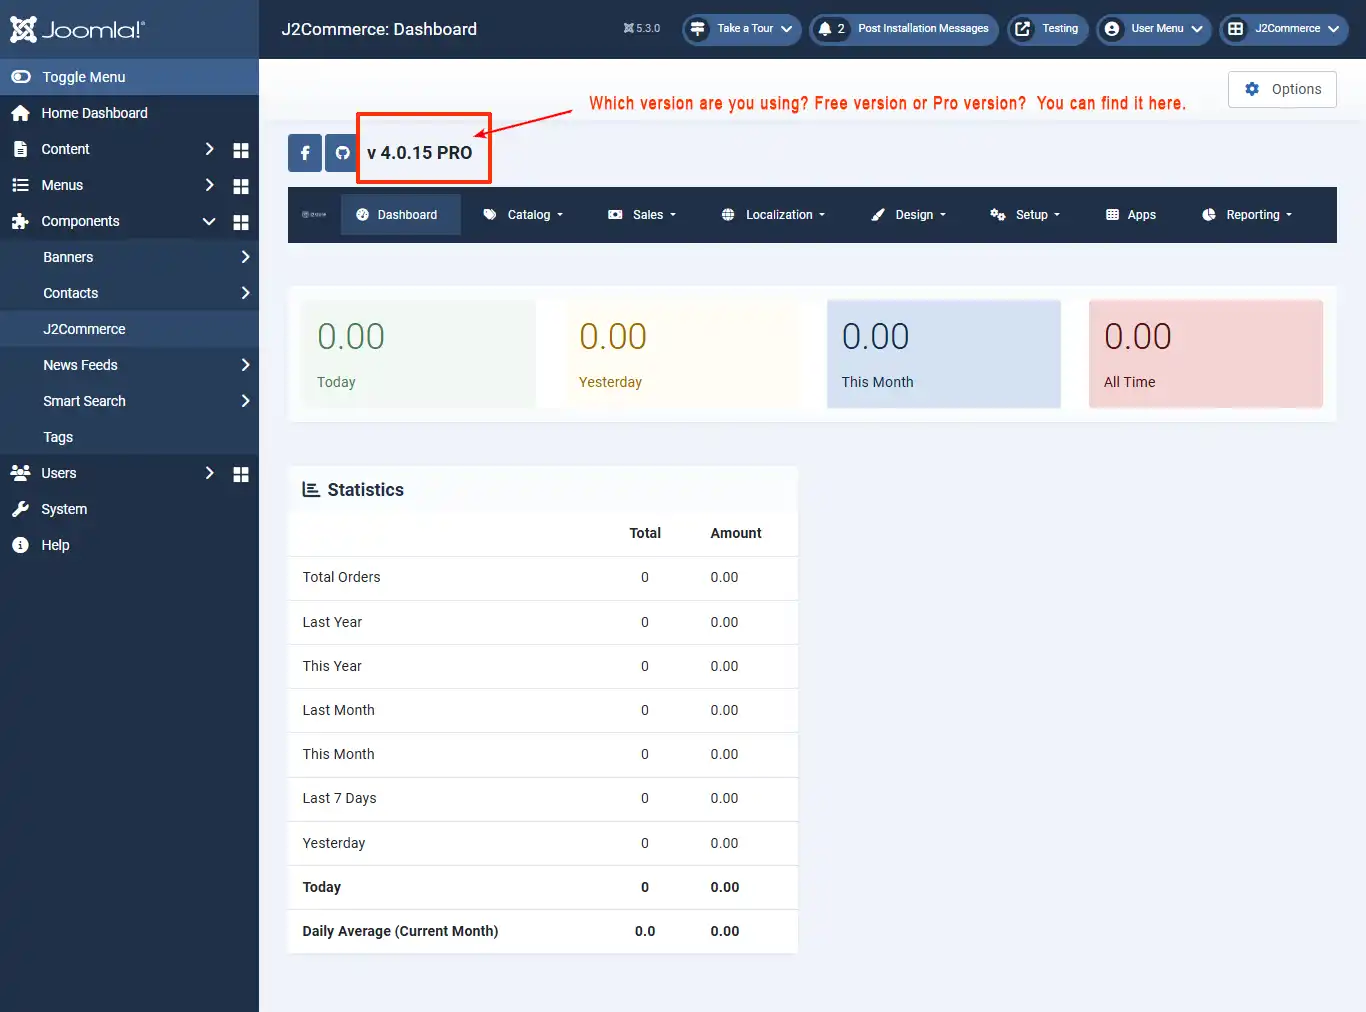
Task: Click the Reporting pie chart icon
Action: pyautogui.click(x=1209, y=215)
